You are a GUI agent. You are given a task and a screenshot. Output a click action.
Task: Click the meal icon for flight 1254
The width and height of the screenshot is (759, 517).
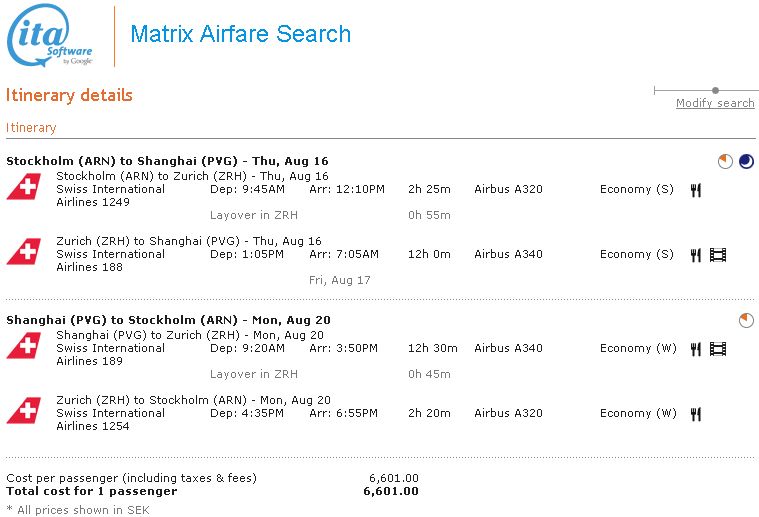click(x=696, y=414)
